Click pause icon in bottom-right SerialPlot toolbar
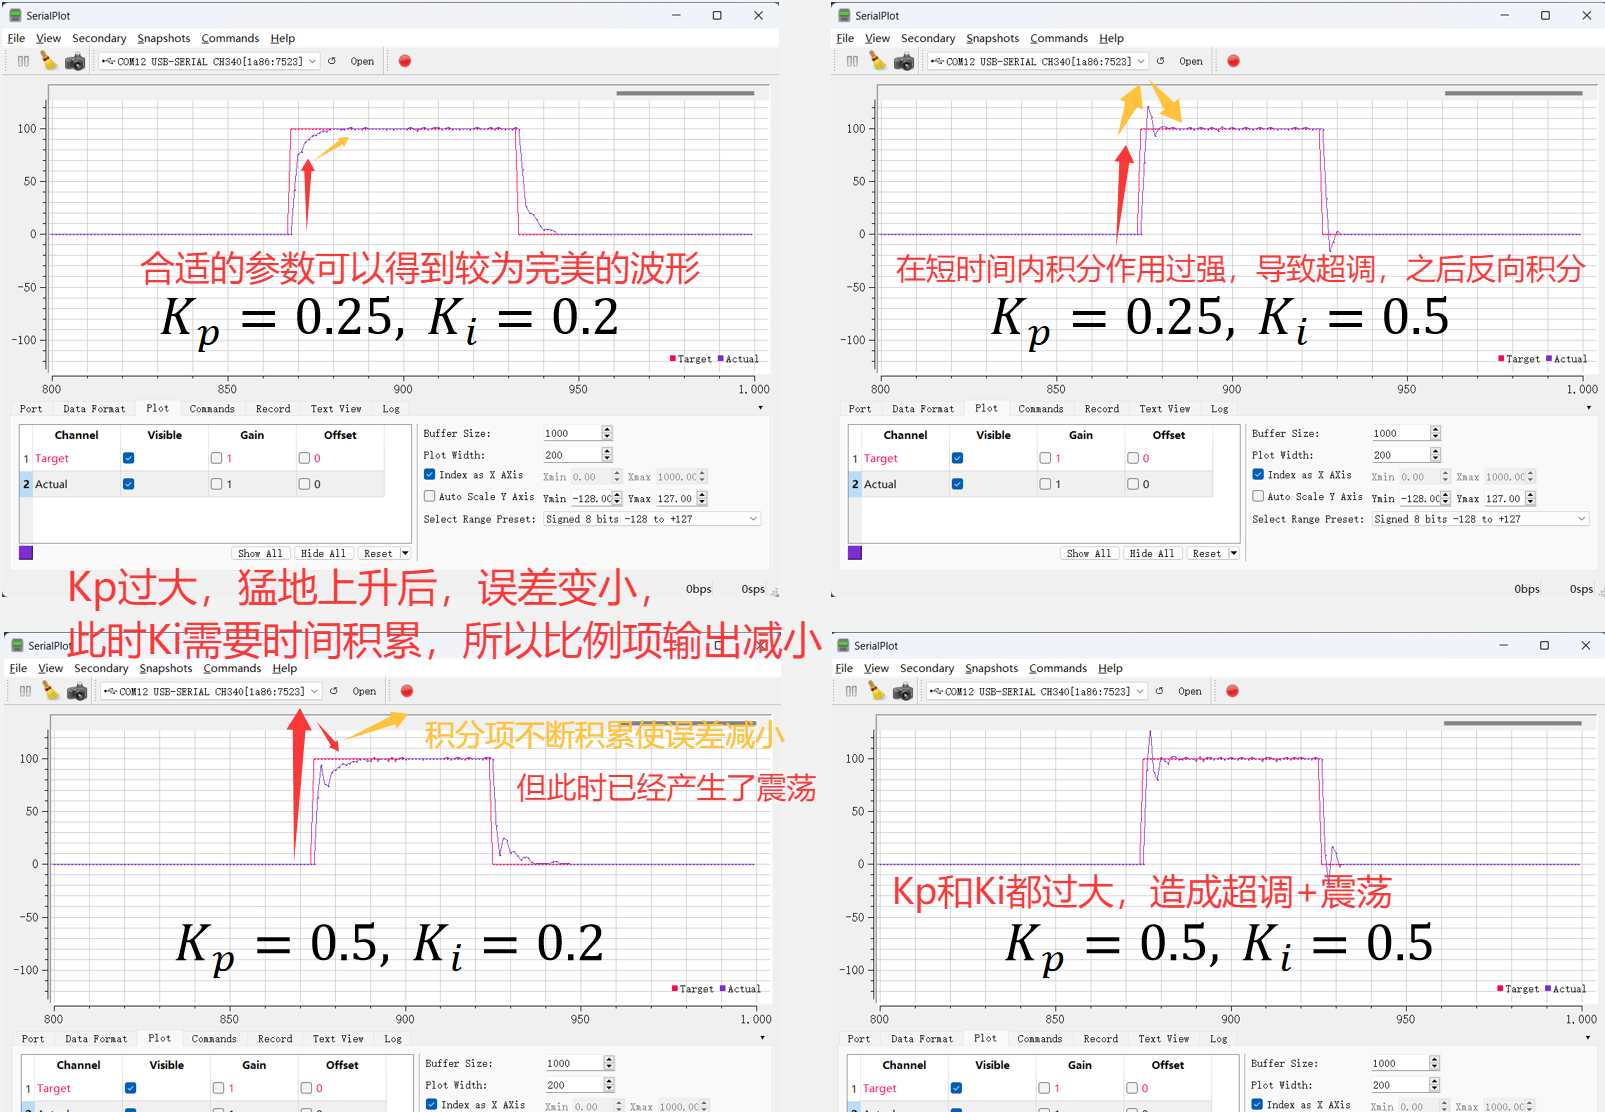 point(851,691)
